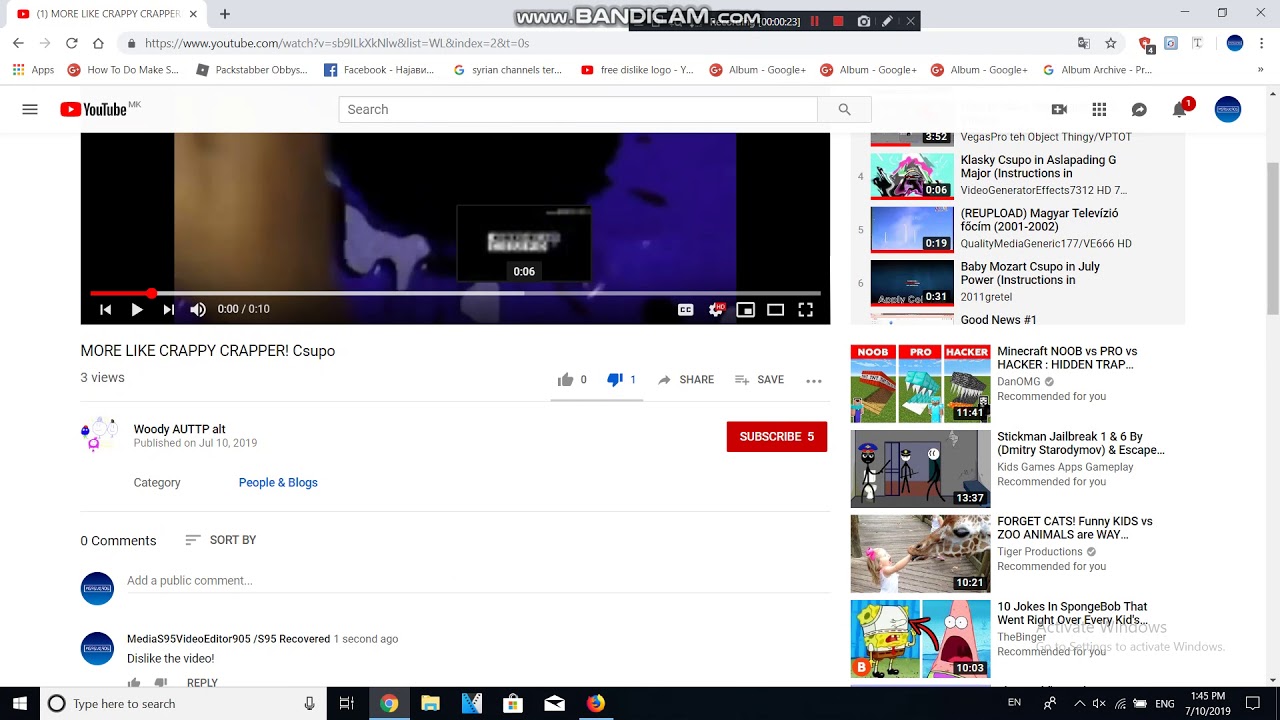Close the MORE LIKE CRAPPY CRAPPER tab

pos(193,14)
